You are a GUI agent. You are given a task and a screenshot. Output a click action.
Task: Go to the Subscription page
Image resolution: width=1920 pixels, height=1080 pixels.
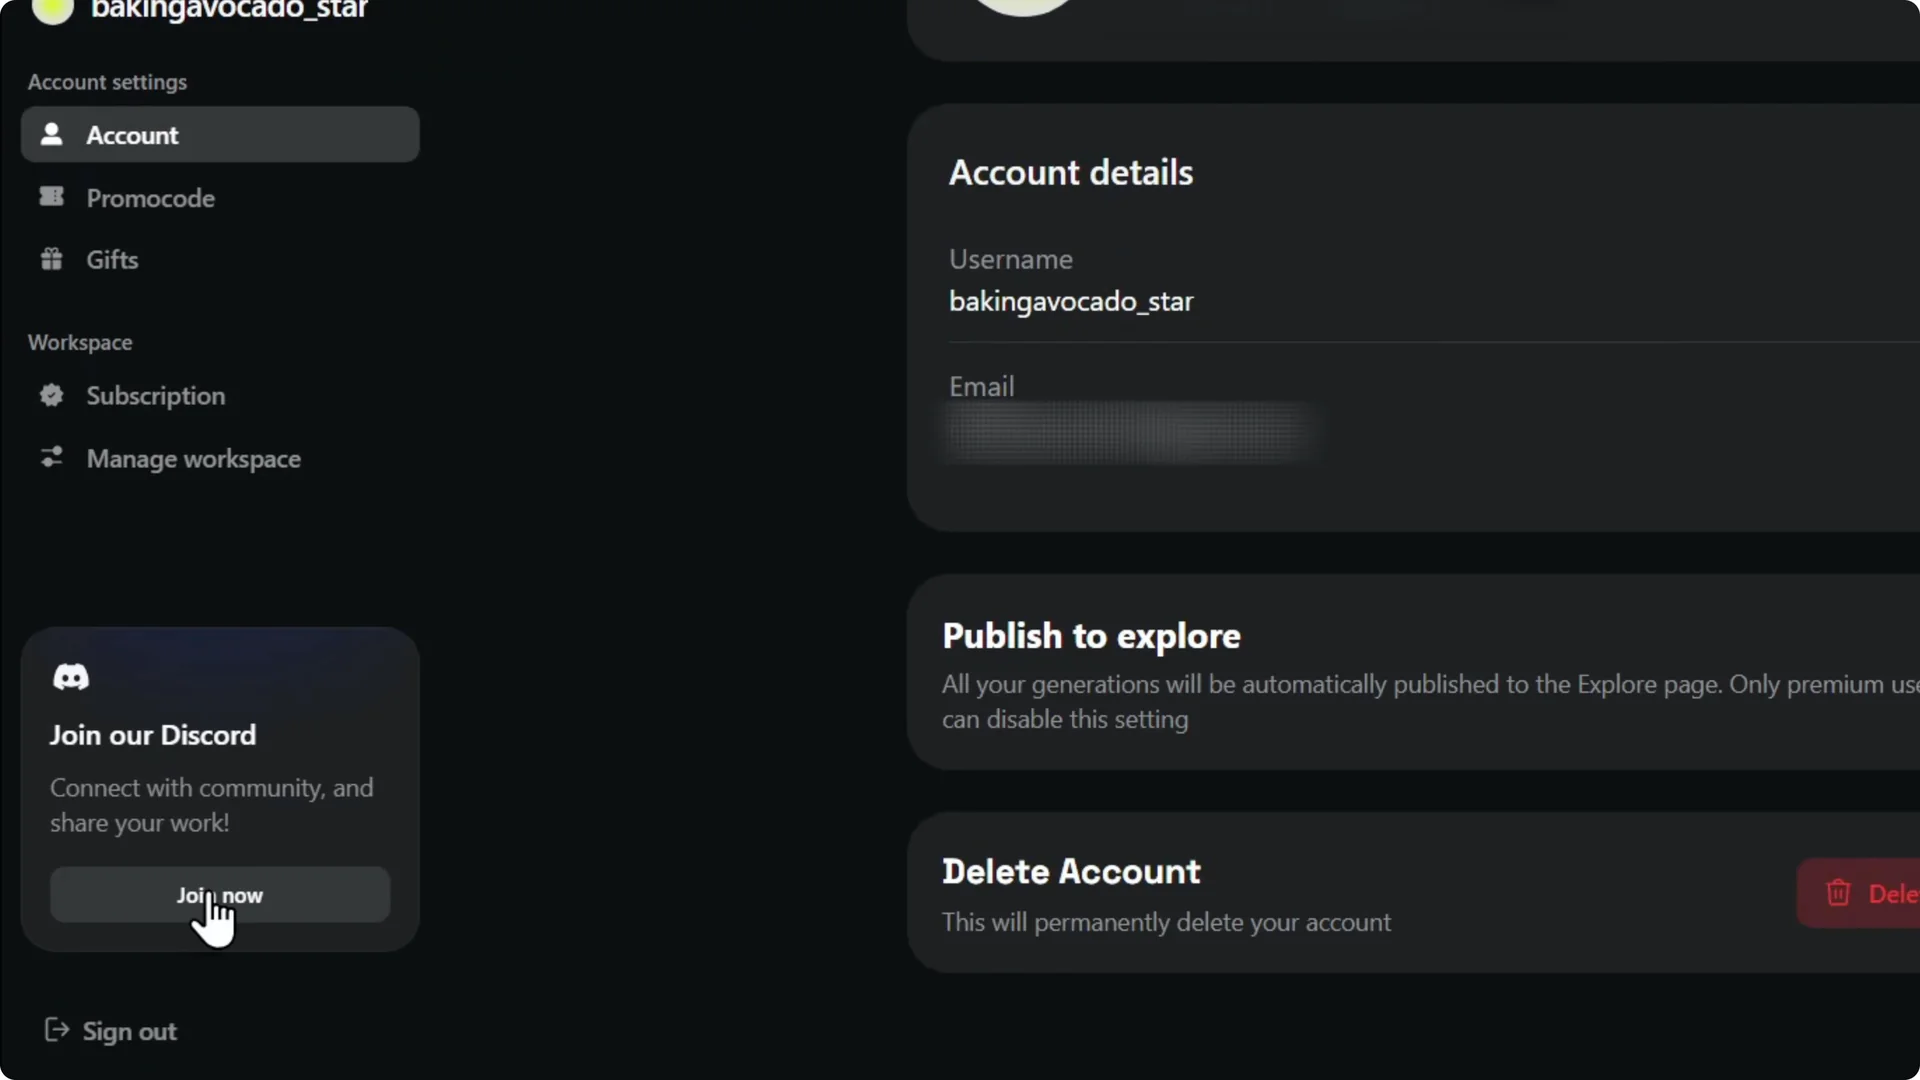(x=156, y=396)
